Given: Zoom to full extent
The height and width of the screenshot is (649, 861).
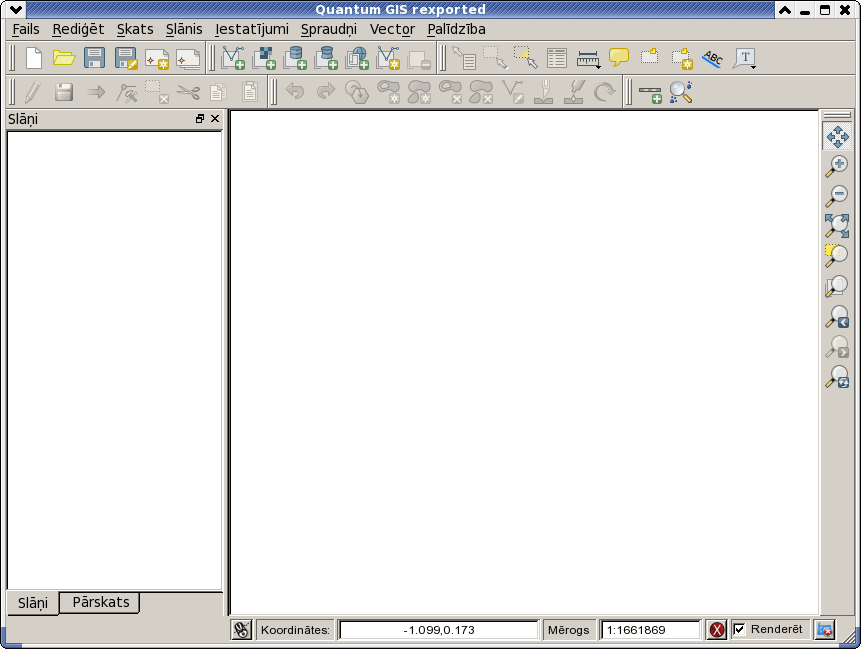Looking at the screenshot, I should (837, 226).
